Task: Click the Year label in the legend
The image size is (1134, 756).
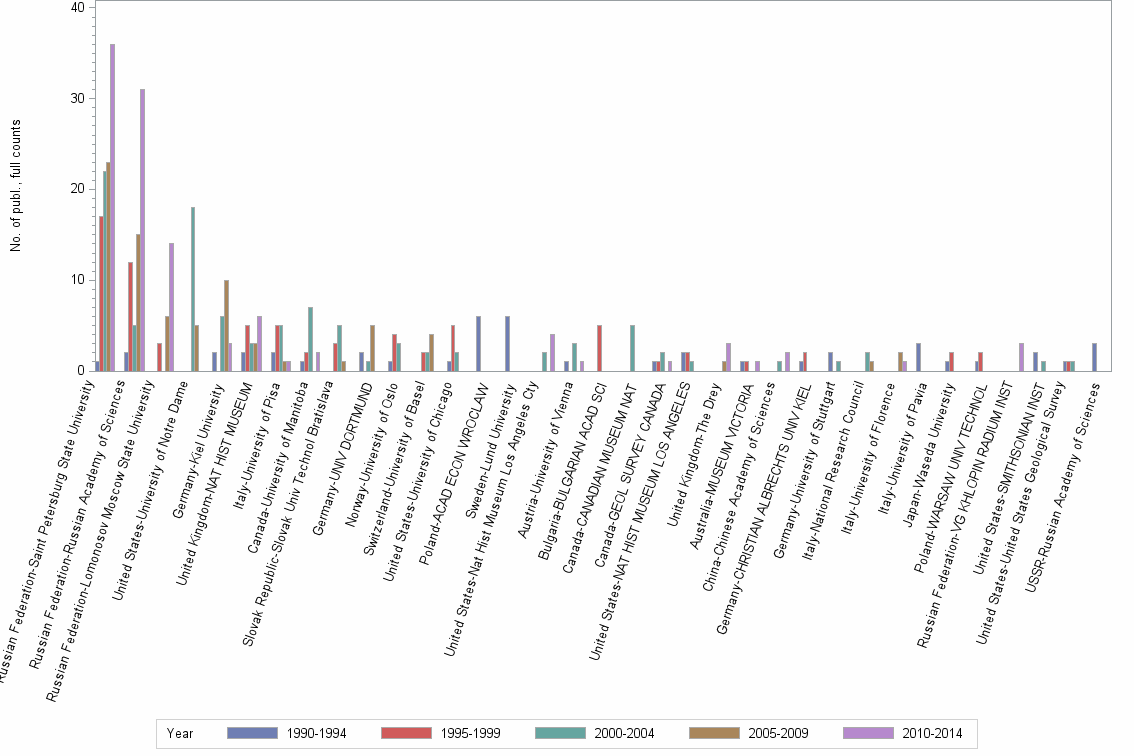Action: pos(180,733)
